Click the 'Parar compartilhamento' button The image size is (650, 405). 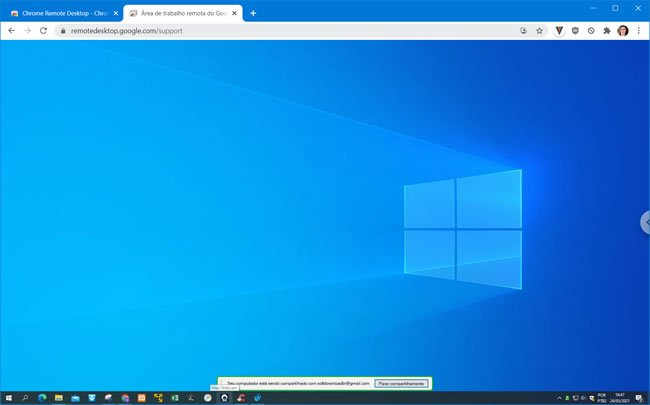pyautogui.click(x=401, y=383)
